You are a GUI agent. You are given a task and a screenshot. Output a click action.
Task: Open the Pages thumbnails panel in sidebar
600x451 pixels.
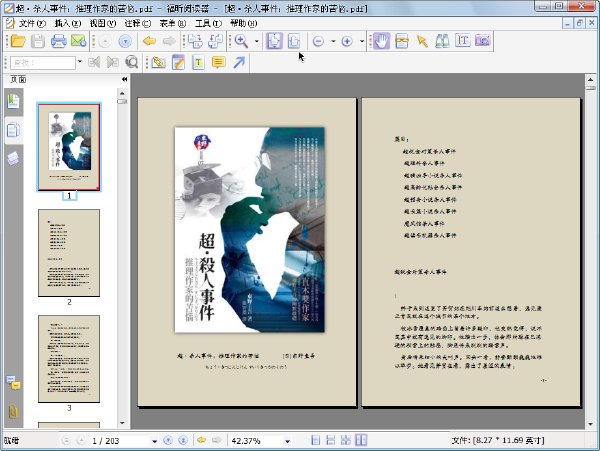pos(13,130)
